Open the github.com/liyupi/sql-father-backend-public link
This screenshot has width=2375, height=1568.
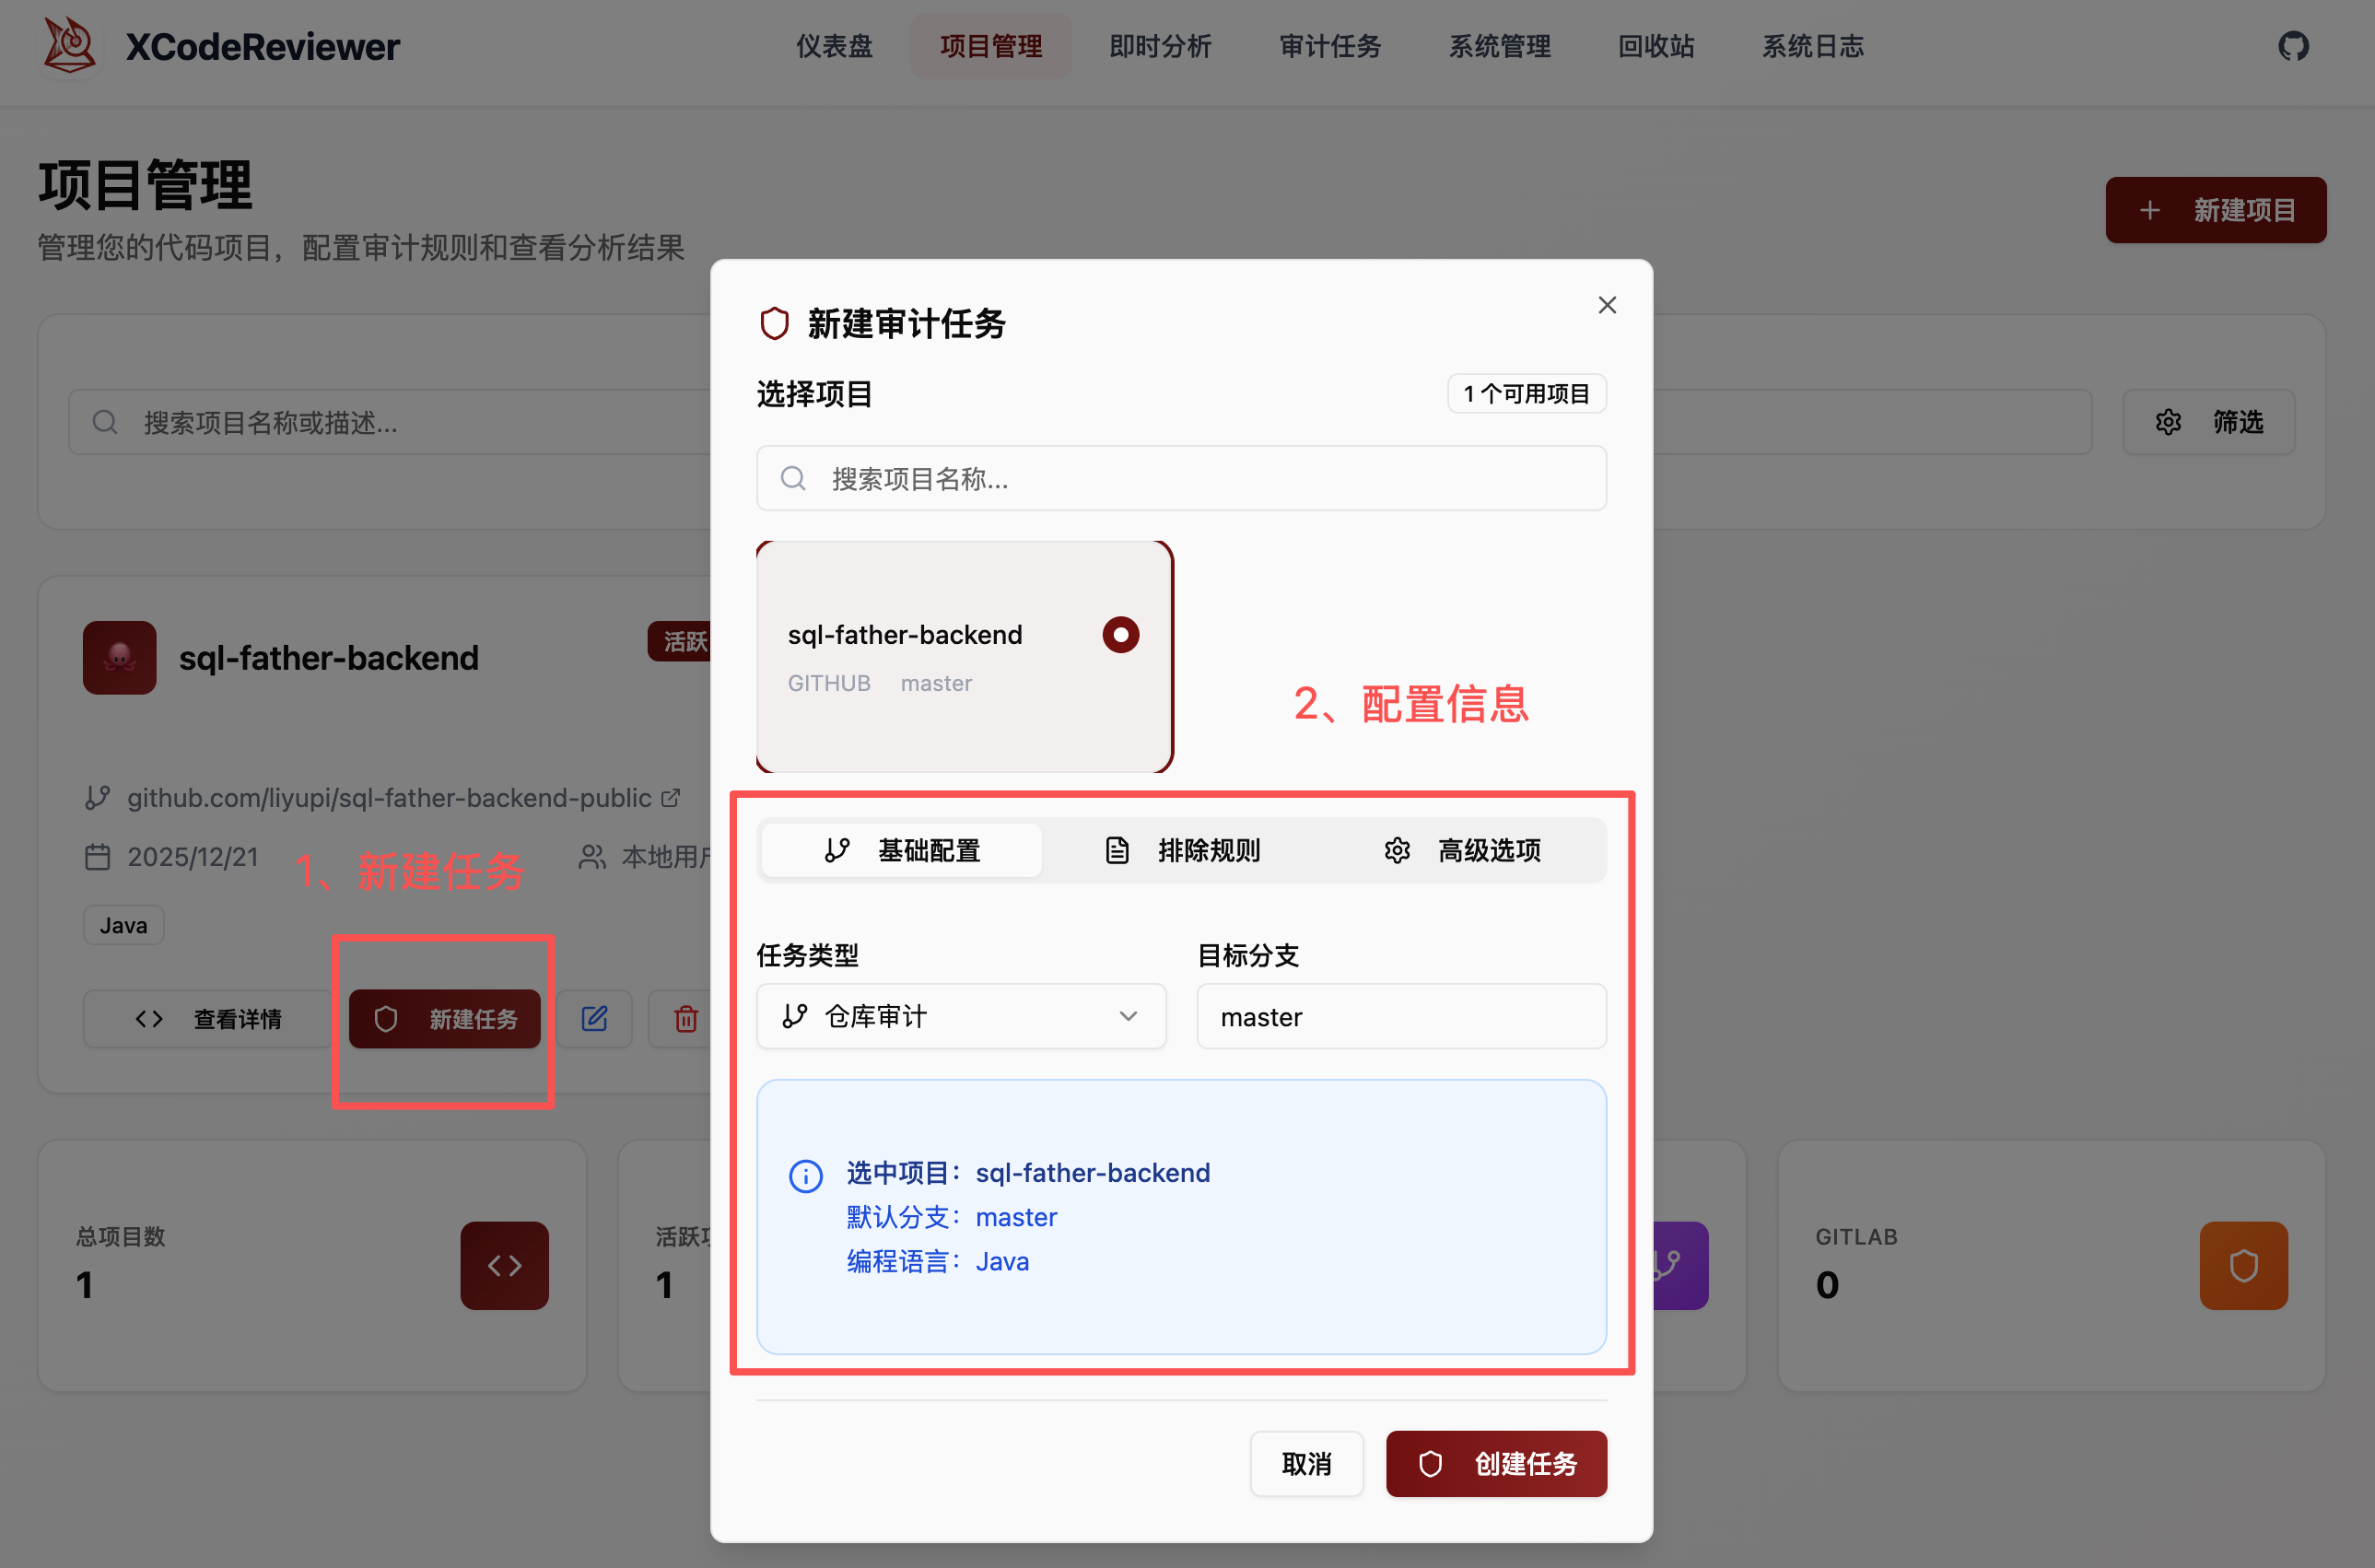388,797
